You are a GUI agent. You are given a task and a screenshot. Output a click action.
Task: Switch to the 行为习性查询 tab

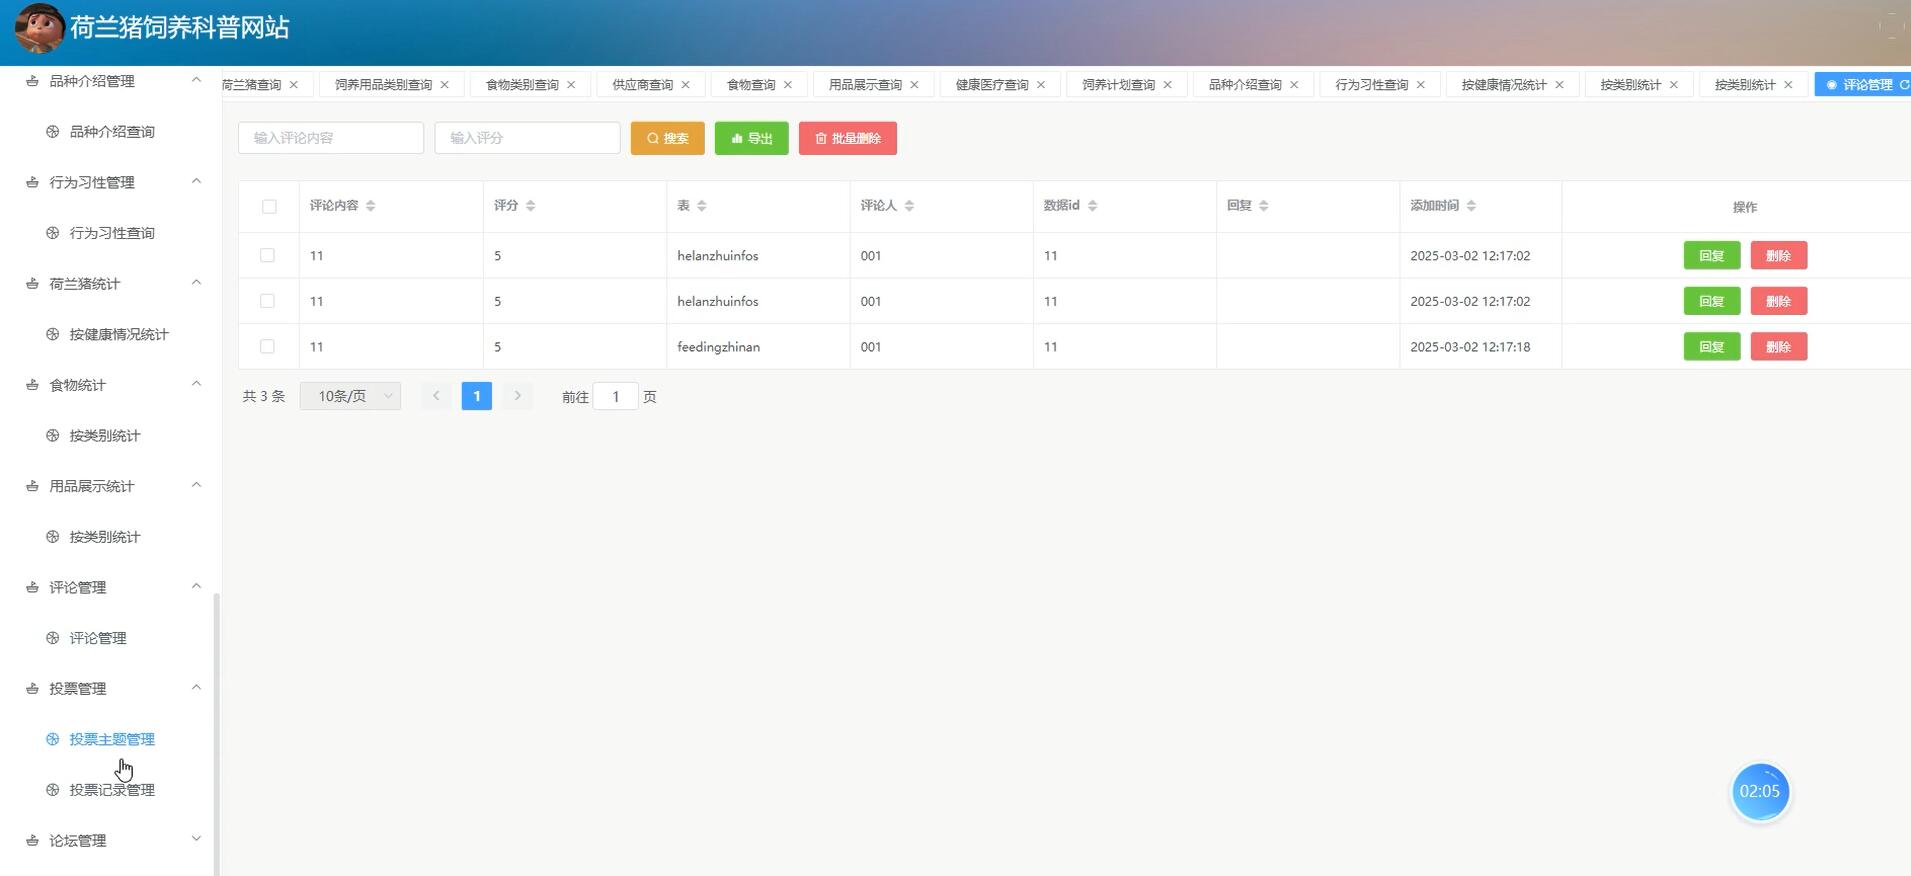coord(1371,85)
